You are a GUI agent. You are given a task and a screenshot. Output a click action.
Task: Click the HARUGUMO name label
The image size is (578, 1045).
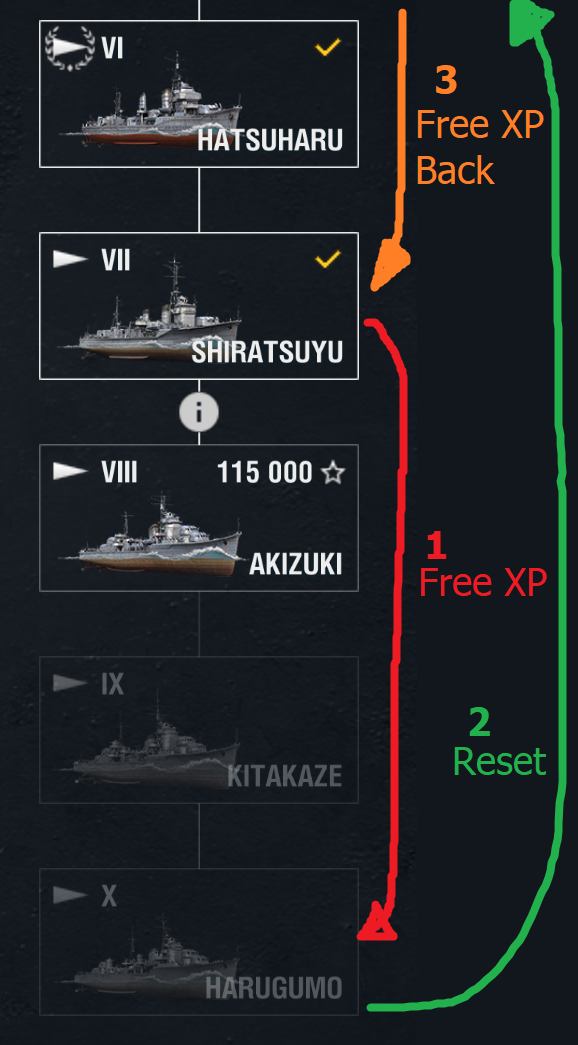click(x=274, y=988)
